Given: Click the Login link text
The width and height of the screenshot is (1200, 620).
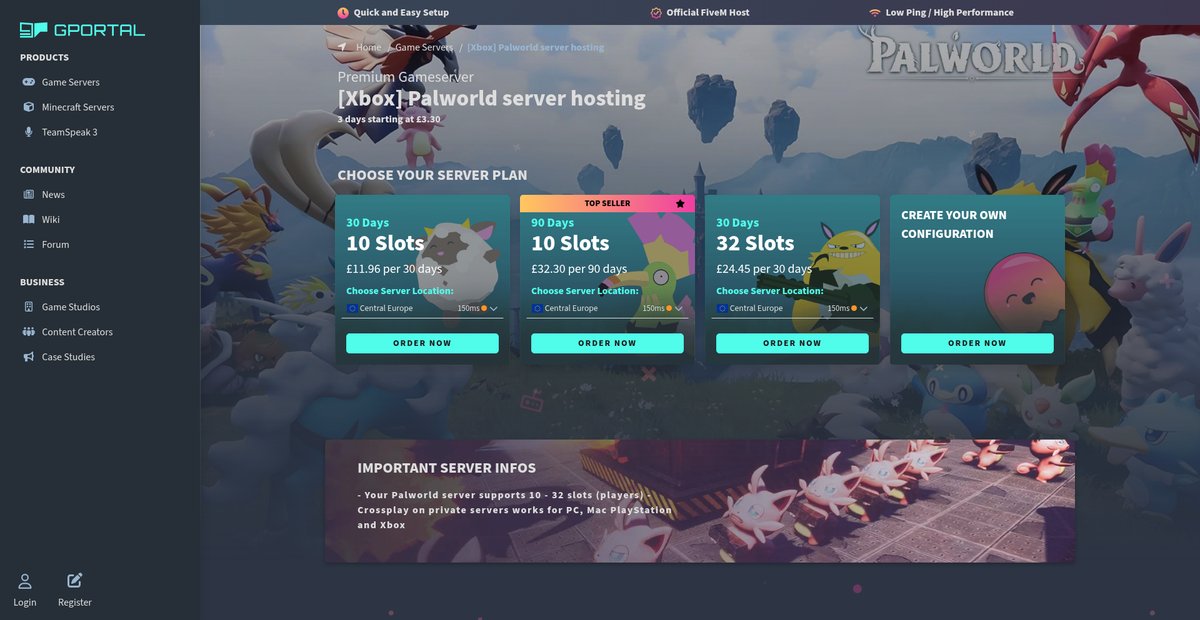Looking at the screenshot, I should (25, 602).
